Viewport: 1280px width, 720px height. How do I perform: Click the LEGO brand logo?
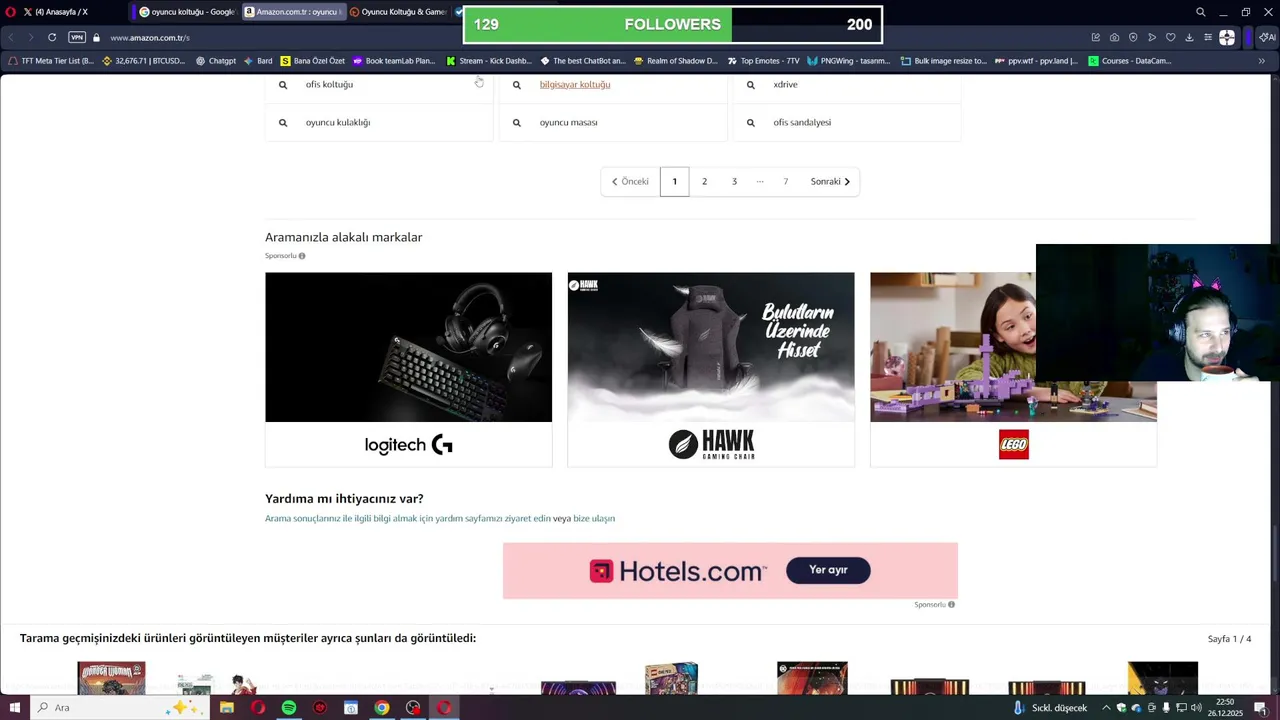pos(1013,445)
